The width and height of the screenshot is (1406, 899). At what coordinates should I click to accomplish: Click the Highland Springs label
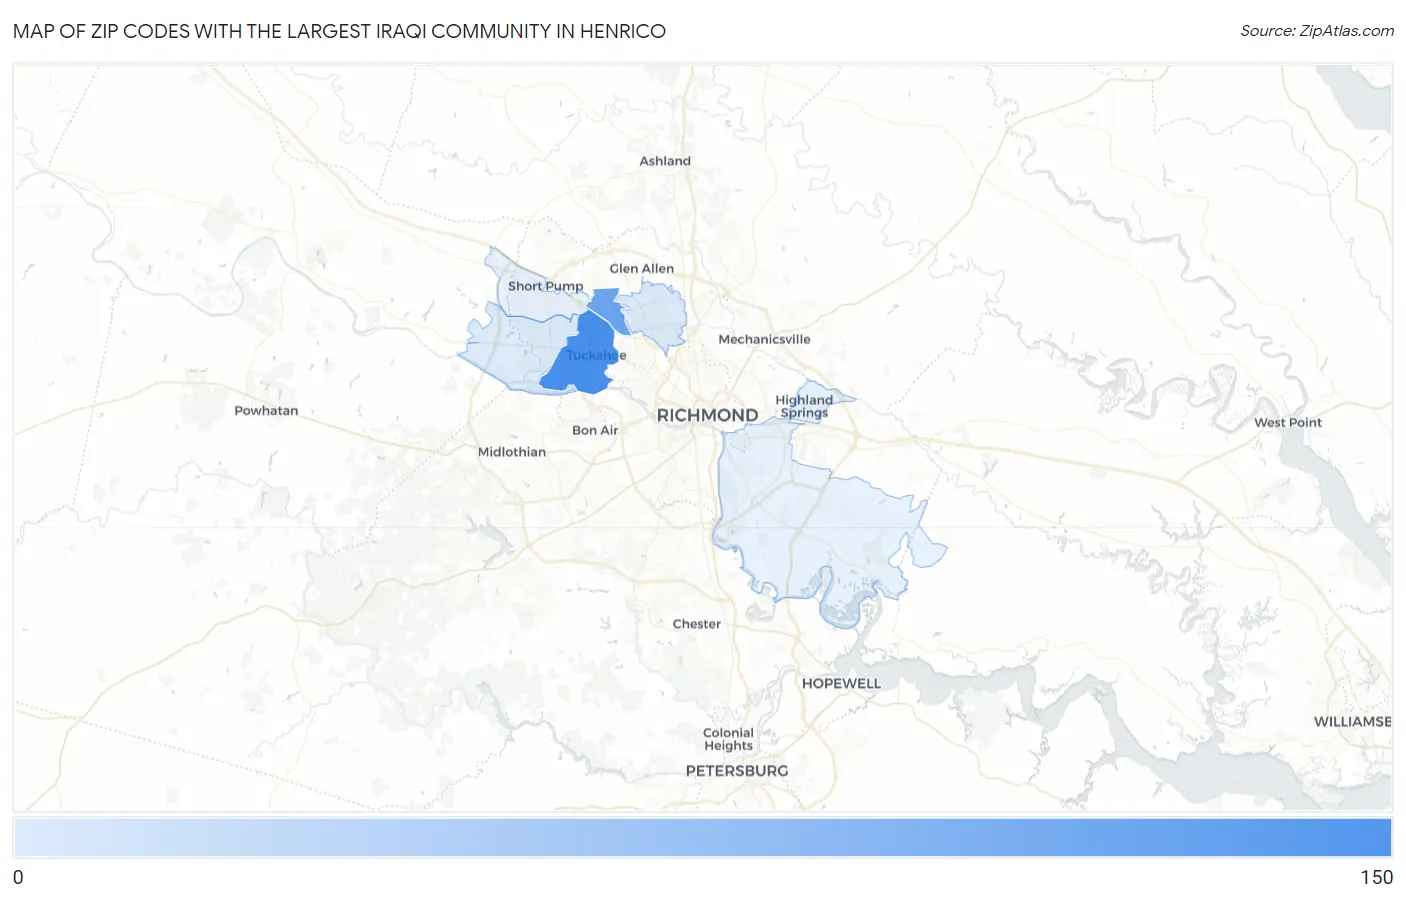tap(804, 406)
